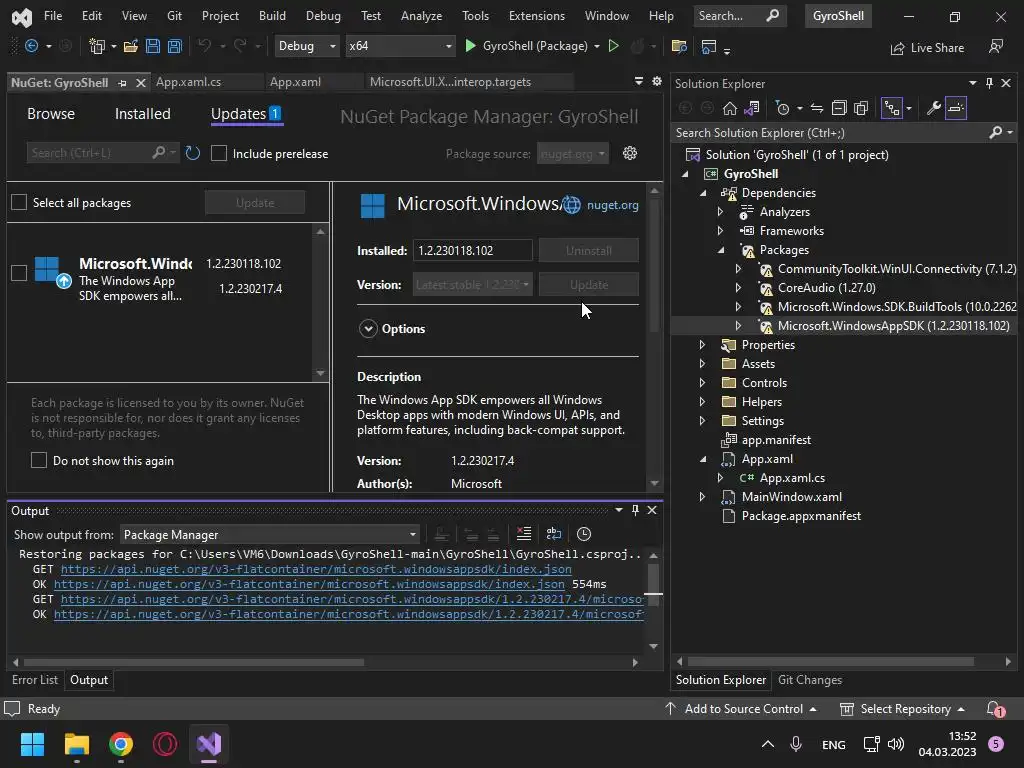This screenshot has height=768, width=1024.
Task: Switch between solutions and folder views
Action: pyautogui.click(x=752, y=108)
